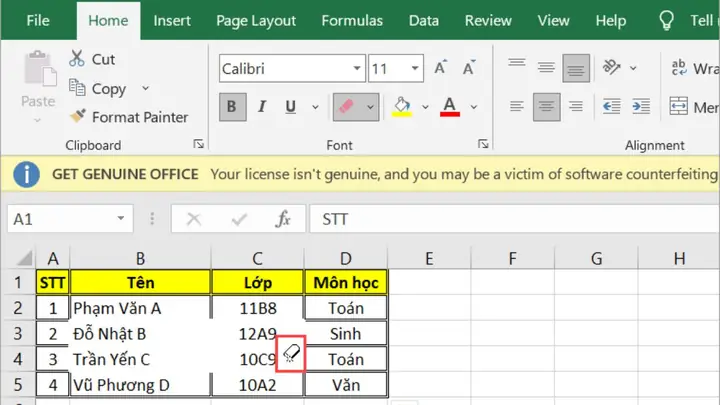Click the Insert Function fx icon
Screen dimensions: 720x405
click(x=283, y=219)
